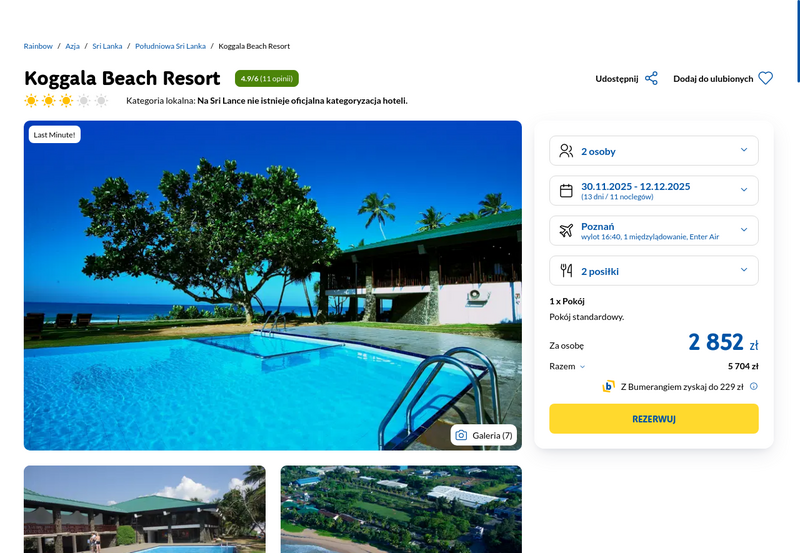Click the share icon next to Udostępnij

coord(651,79)
